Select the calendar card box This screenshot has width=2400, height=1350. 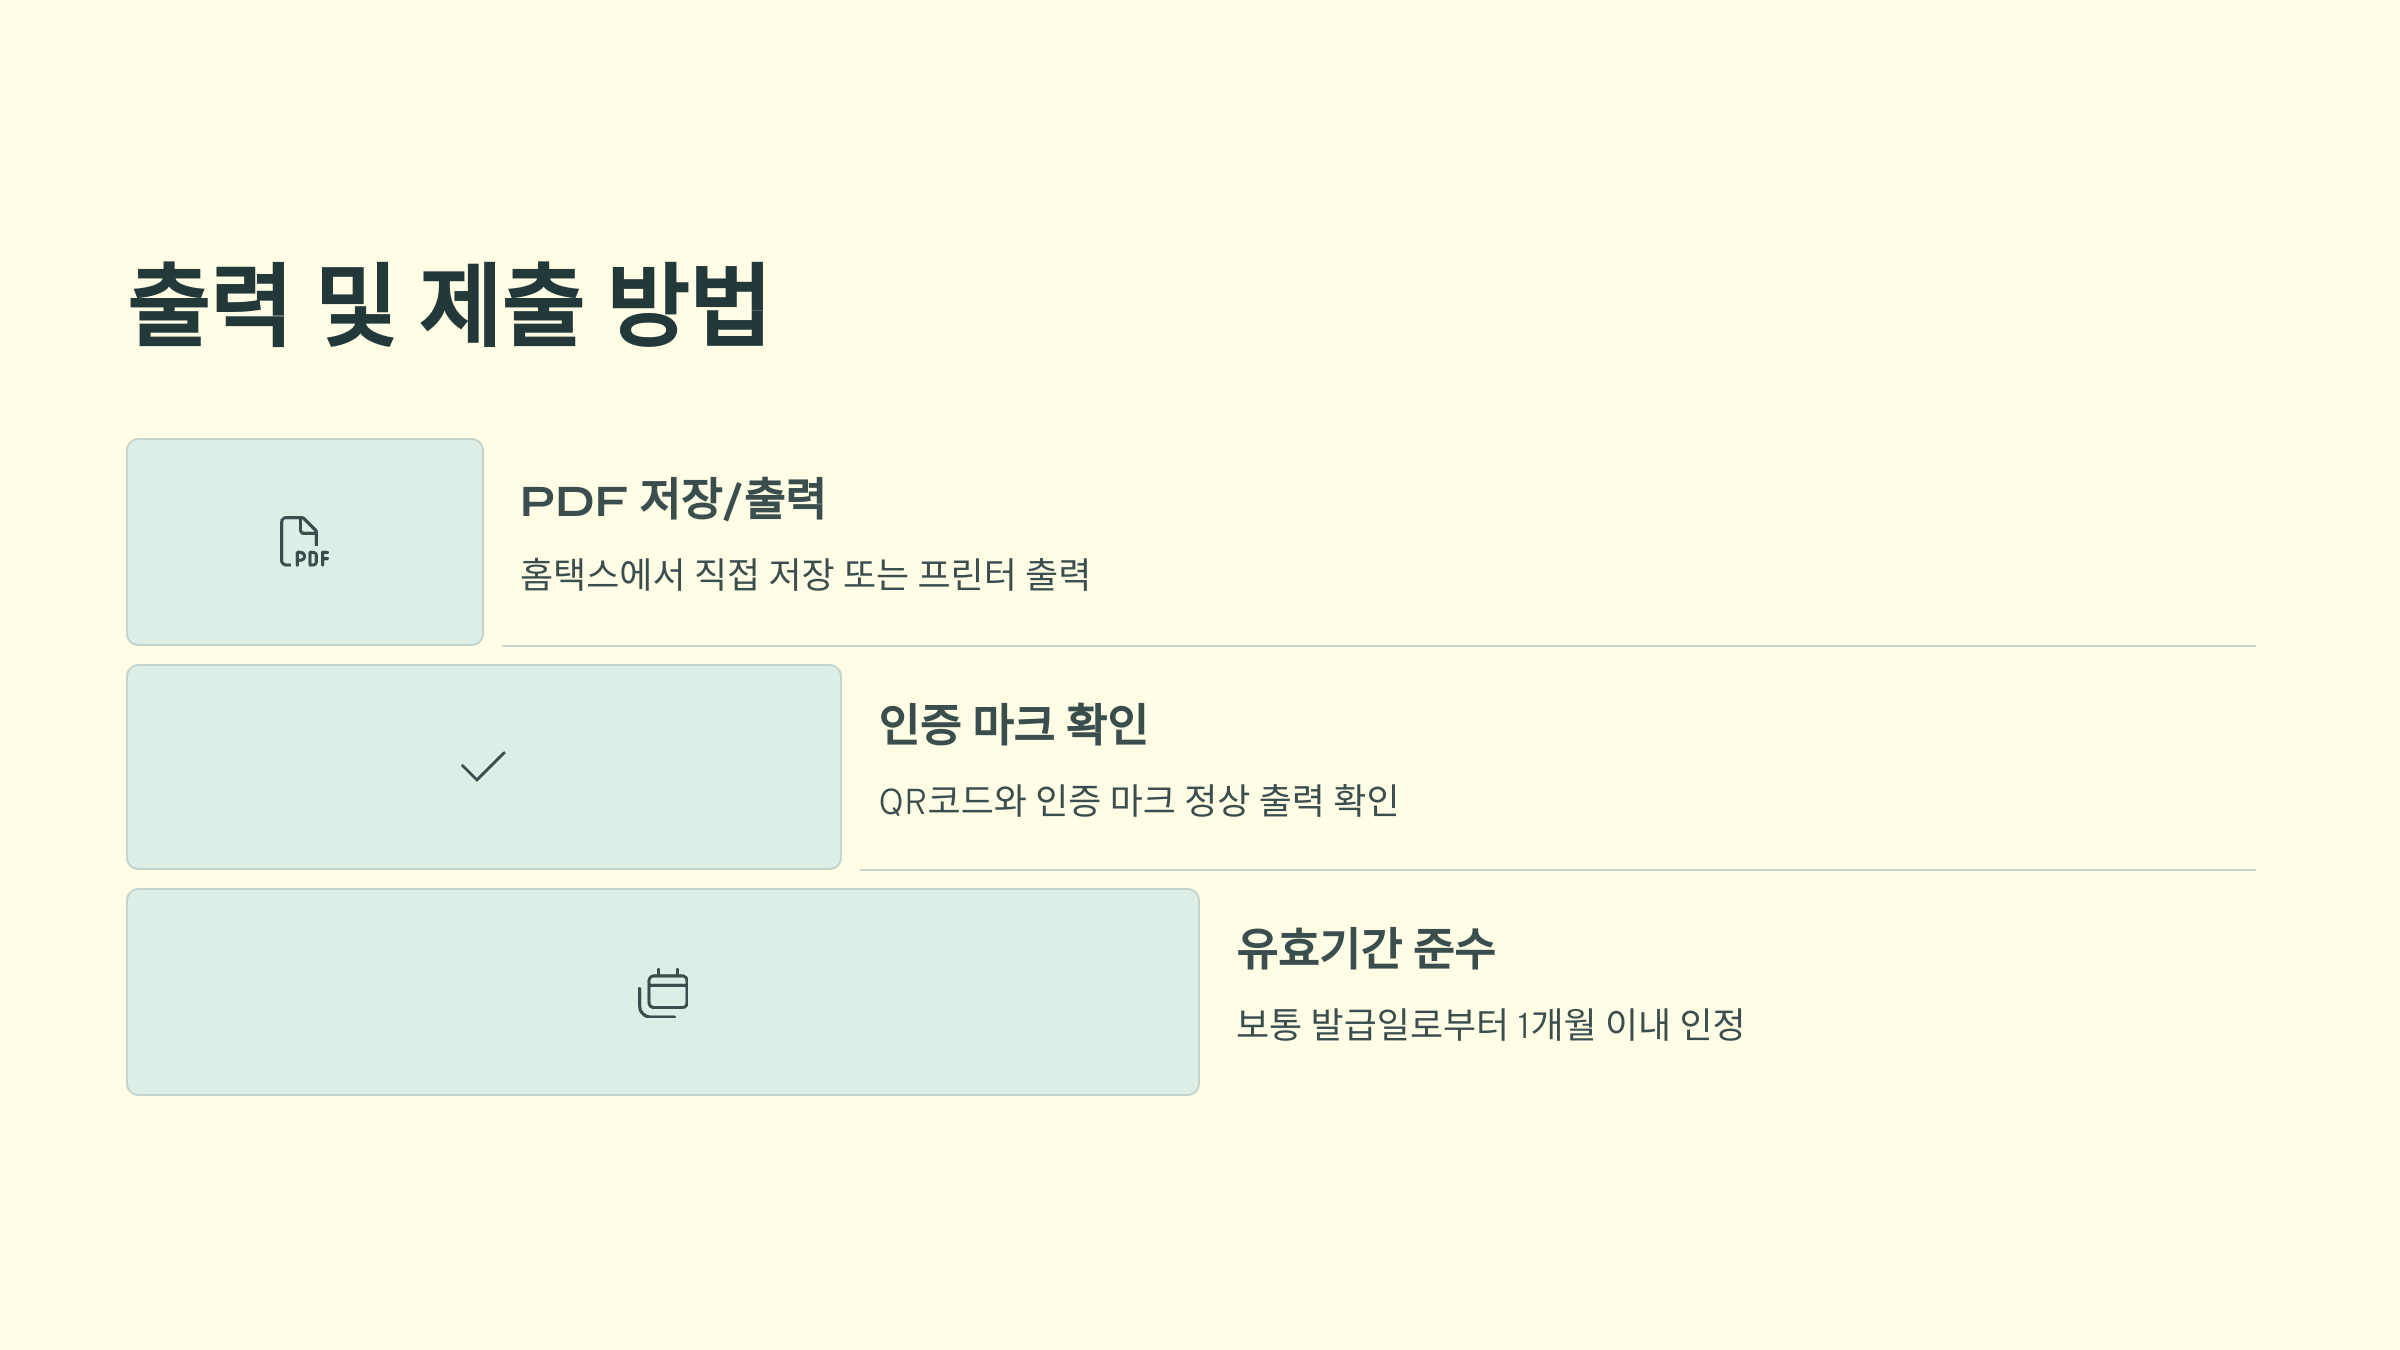[663, 992]
